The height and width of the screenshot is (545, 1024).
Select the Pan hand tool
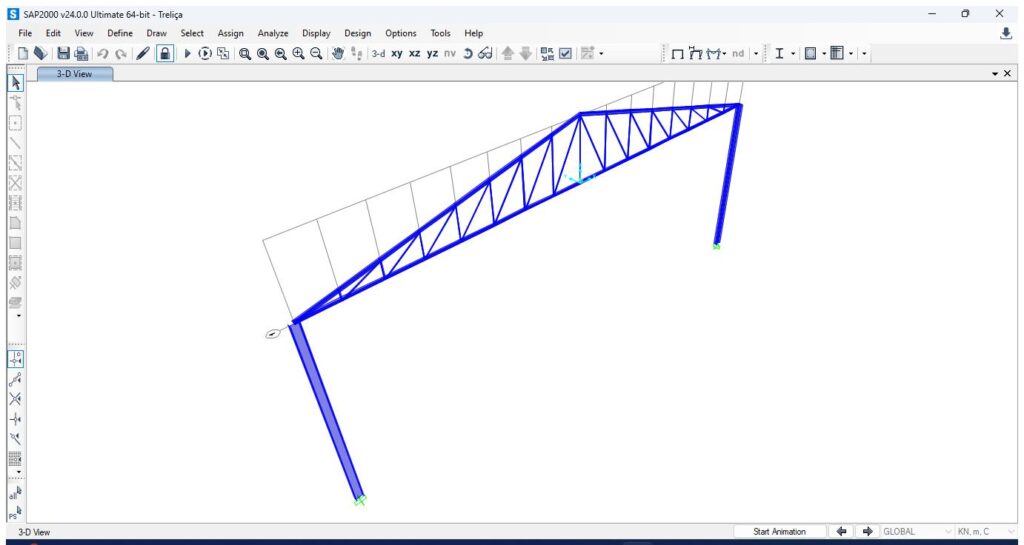pos(338,54)
